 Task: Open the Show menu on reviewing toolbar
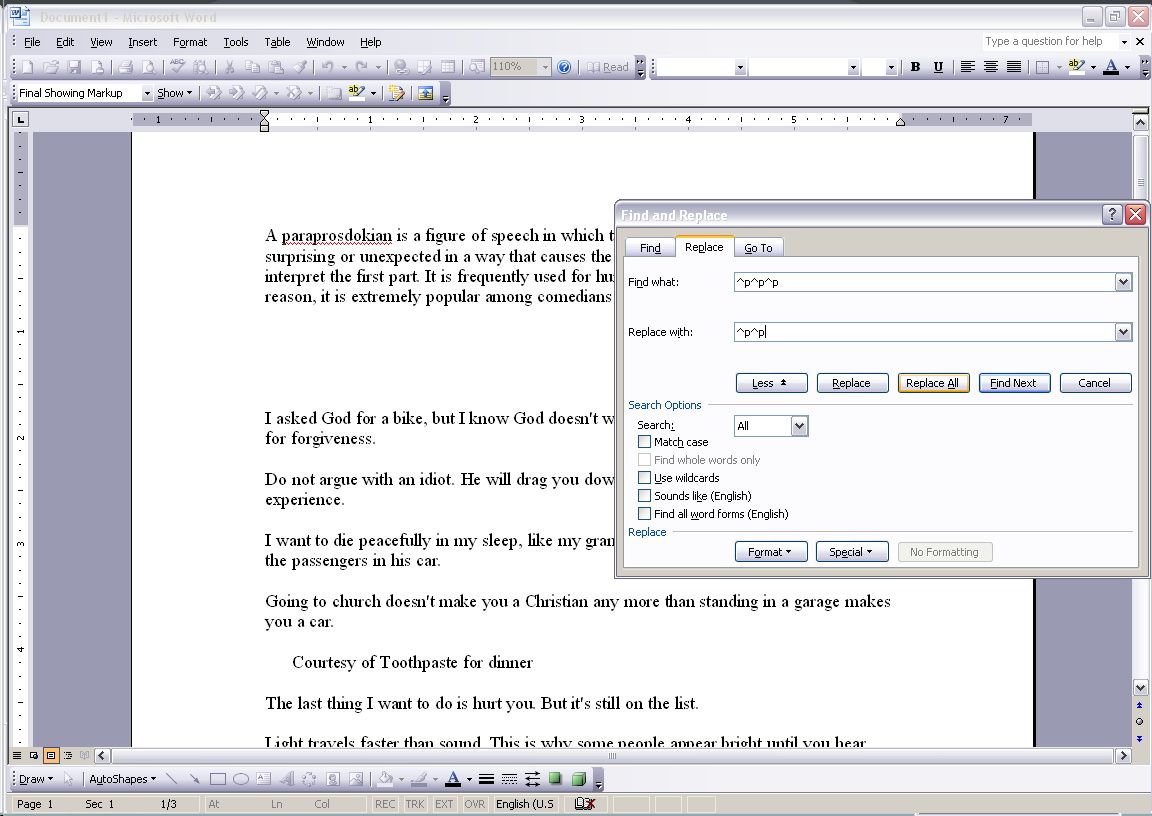[x=172, y=92]
